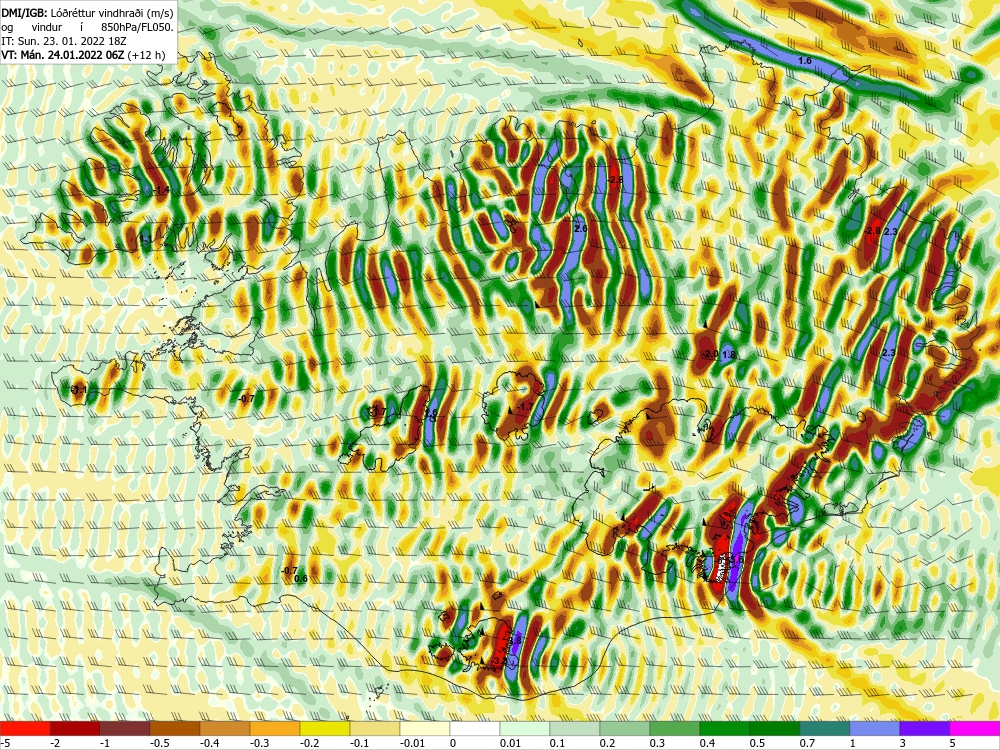This screenshot has width=1000, height=750.
Task: Pick the pale khaki legend swatch above -0.1
Action: pos(375,728)
